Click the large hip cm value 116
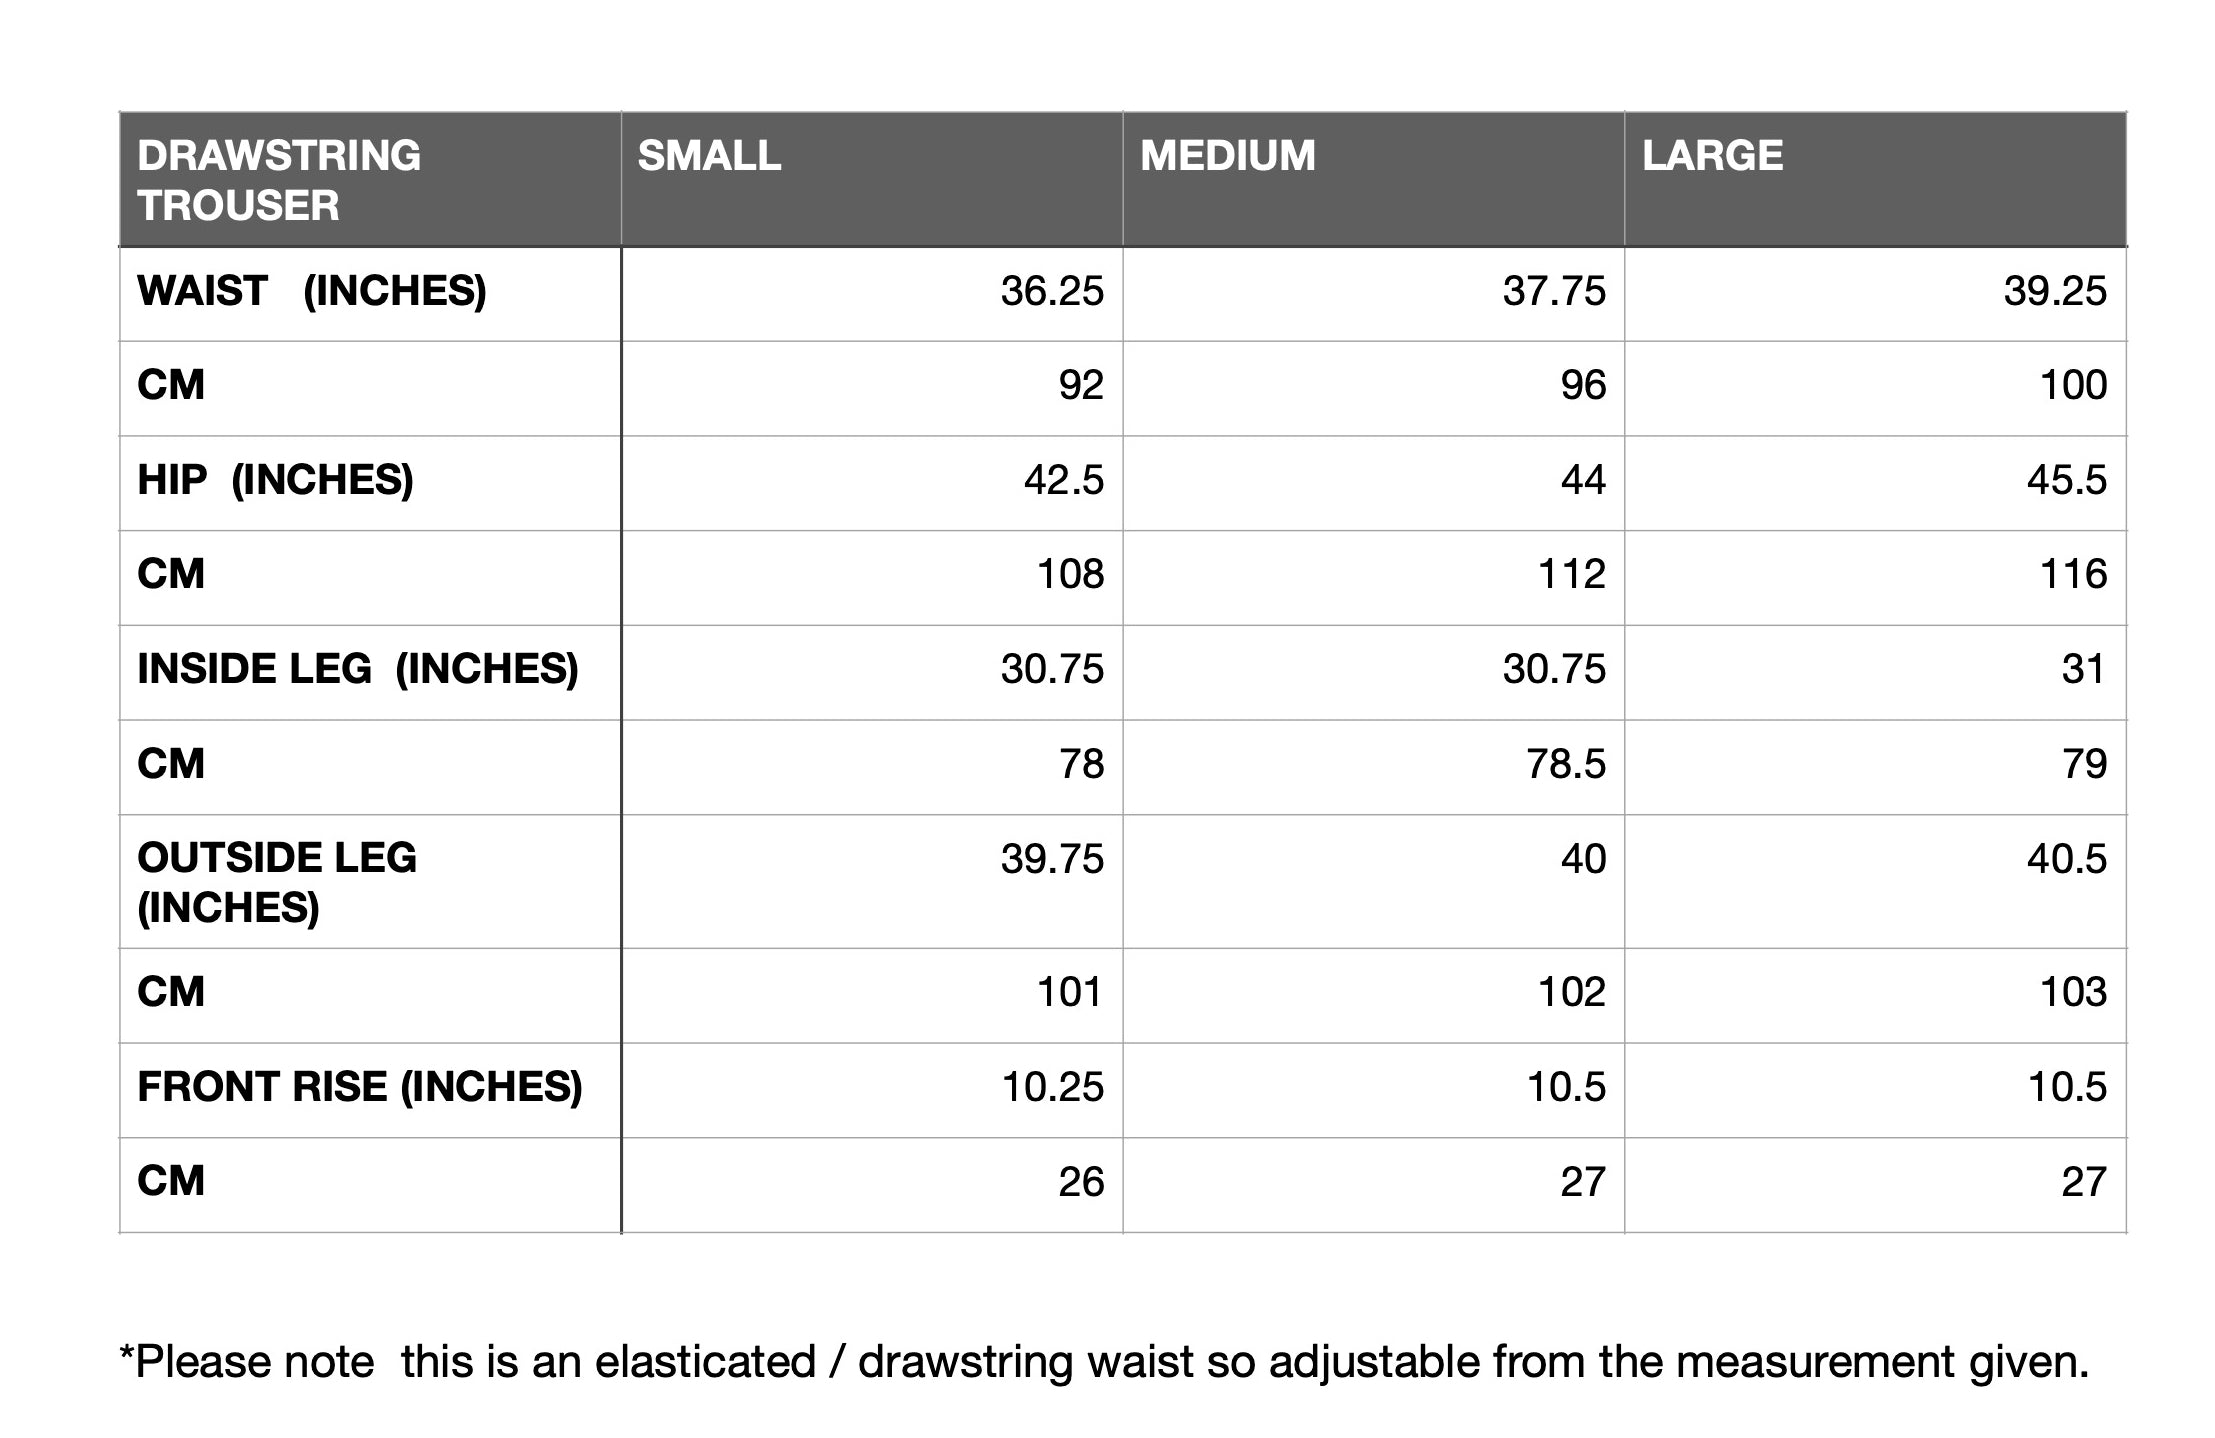Viewport: 2215px width, 1438px height. click(2073, 574)
